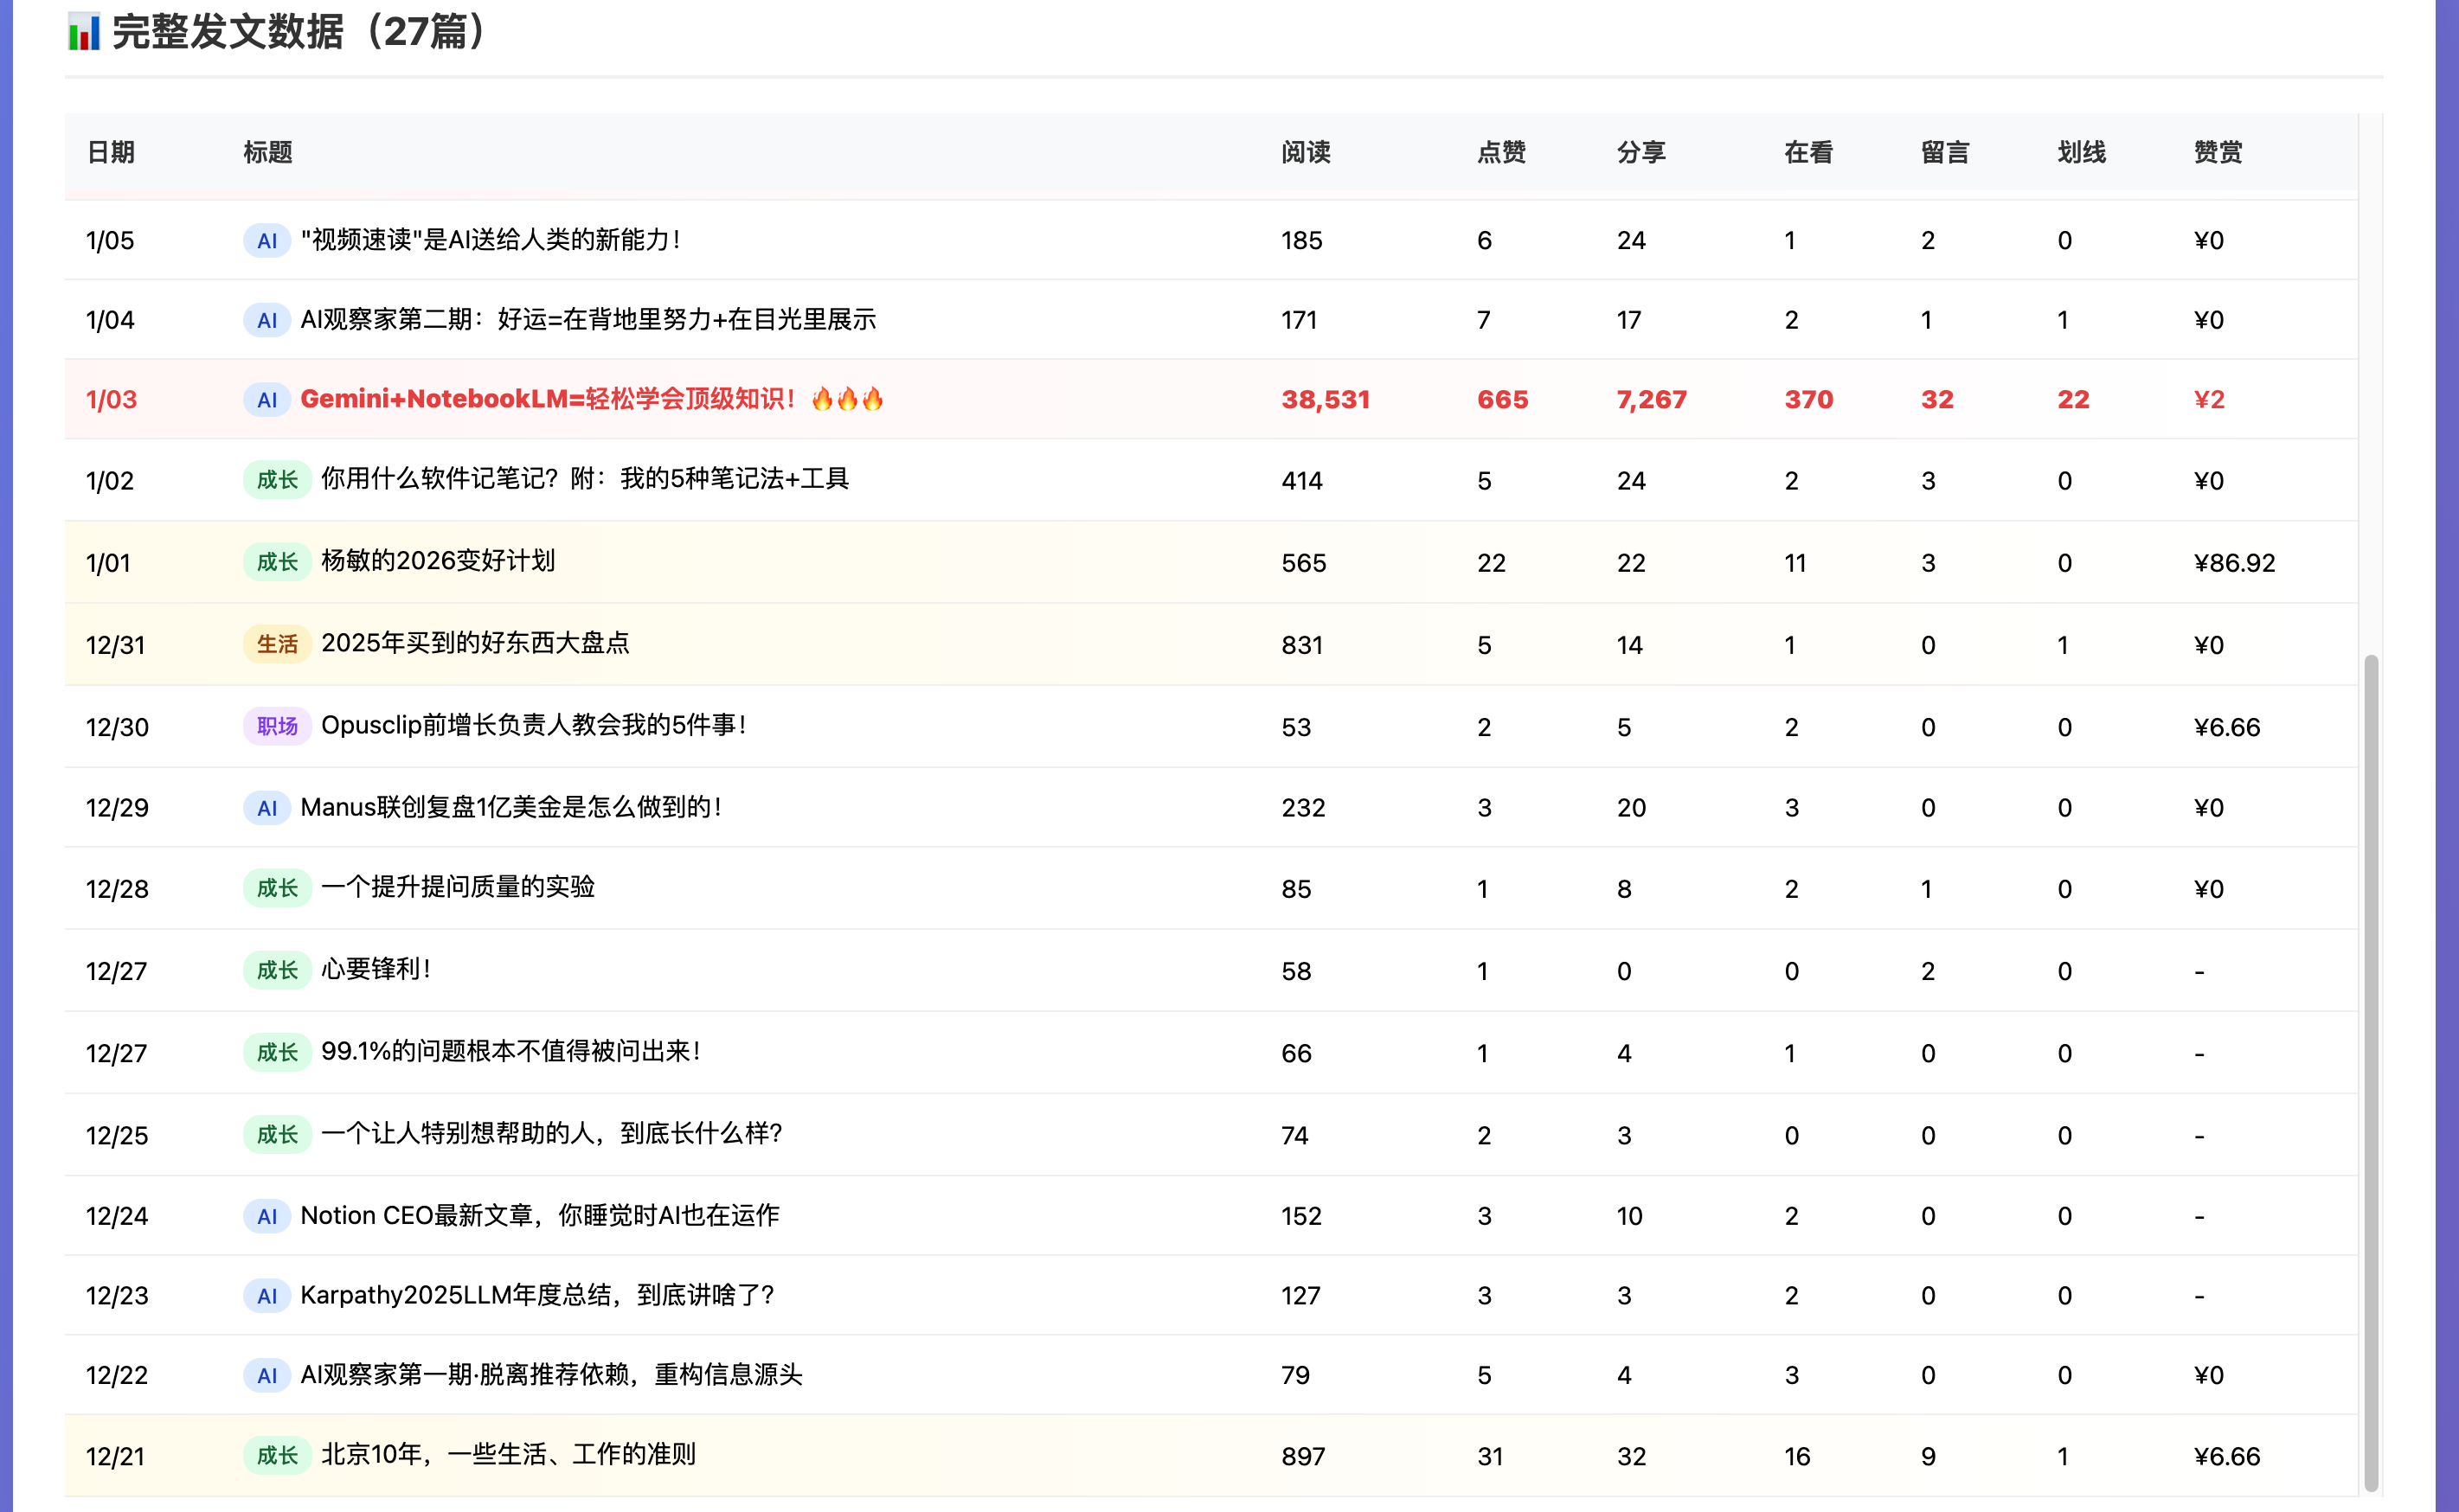Click the bar chart icon beside the title
The width and height of the screenshot is (2459, 1512).
pyautogui.click(x=84, y=32)
